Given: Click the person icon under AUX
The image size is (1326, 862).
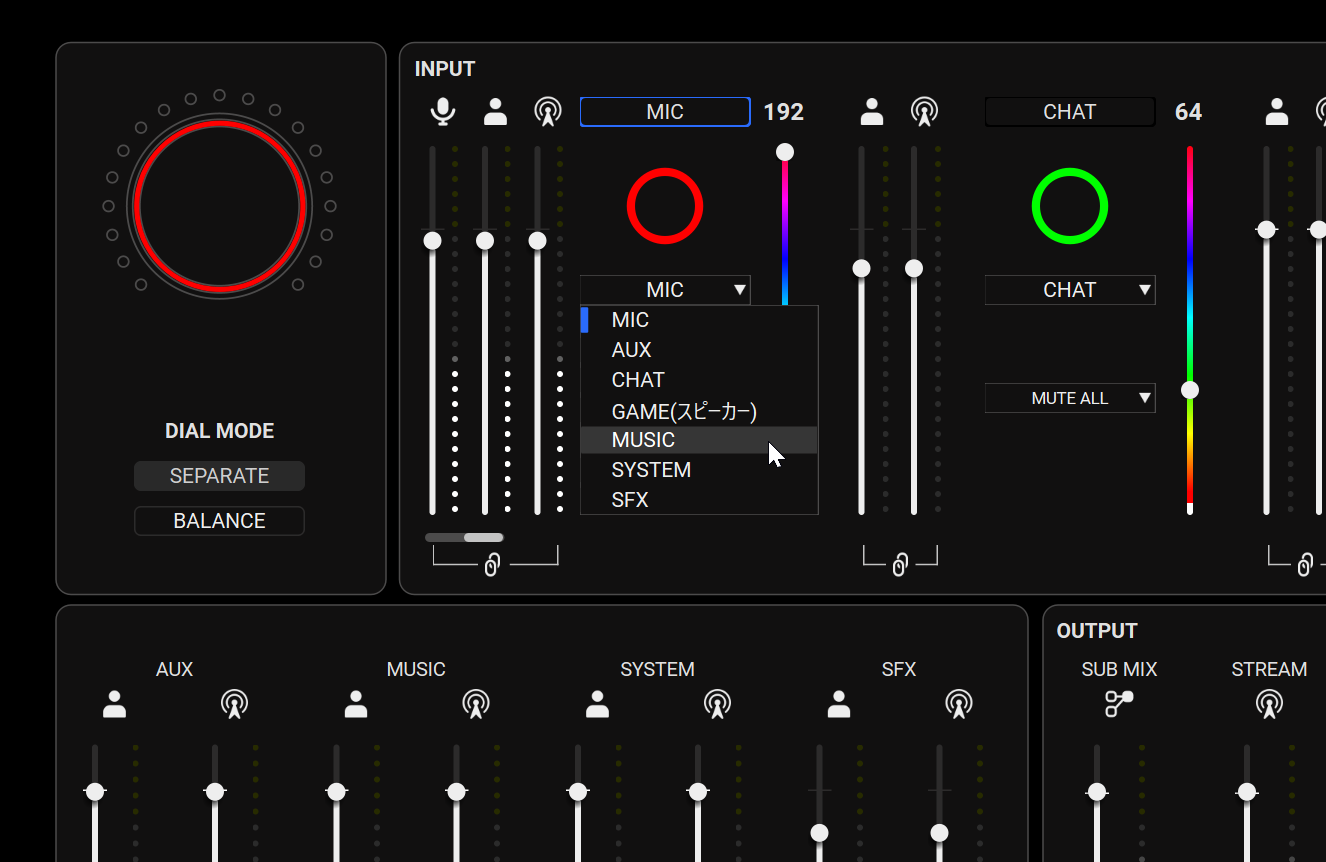Looking at the screenshot, I should [x=115, y=704].
